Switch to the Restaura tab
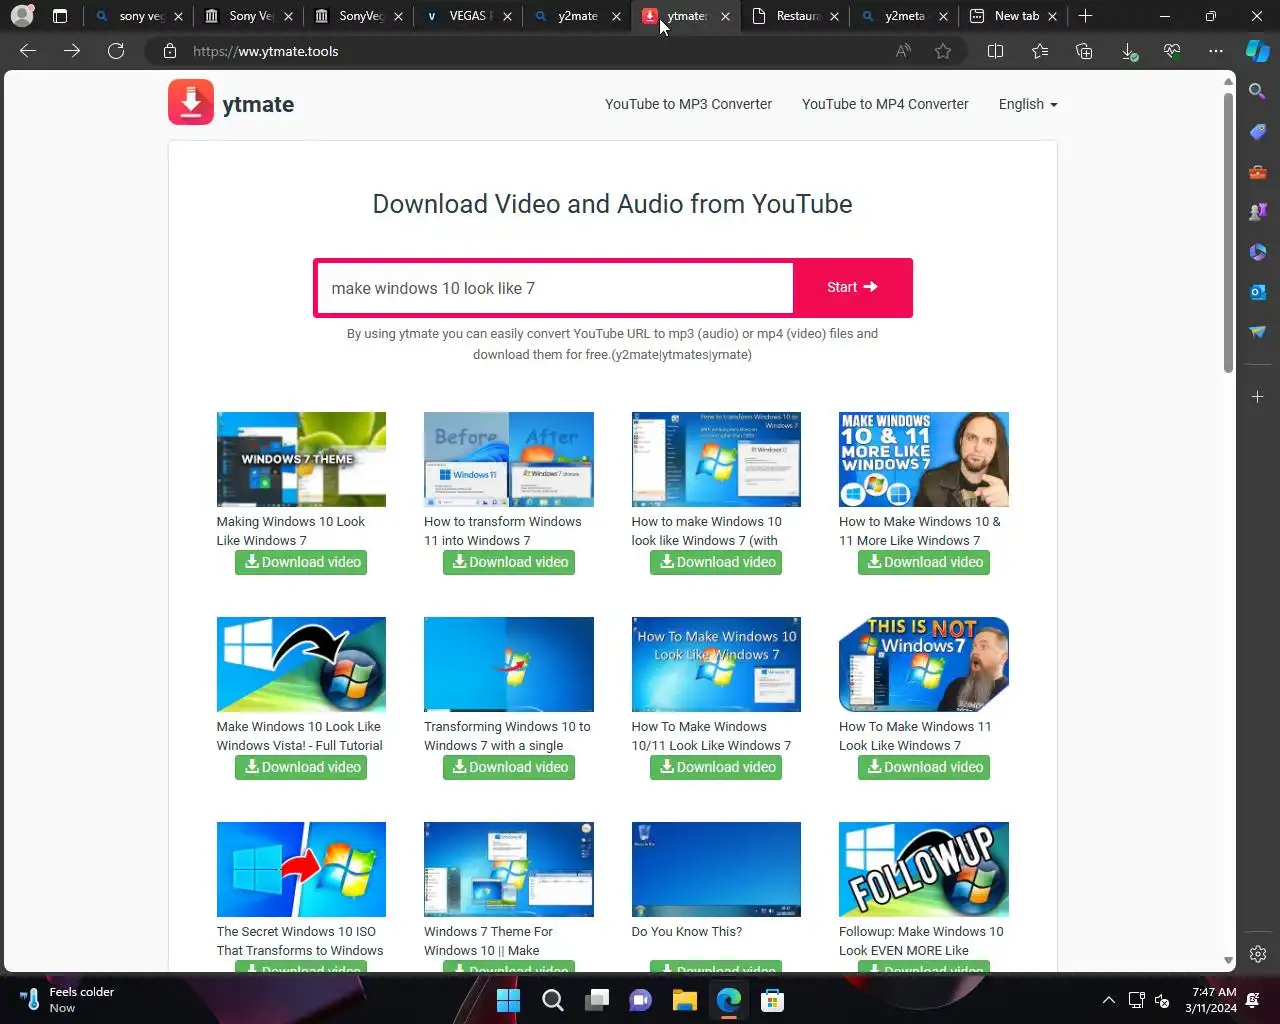This screenshot has height=1024, width=1280. click(796, 16)
